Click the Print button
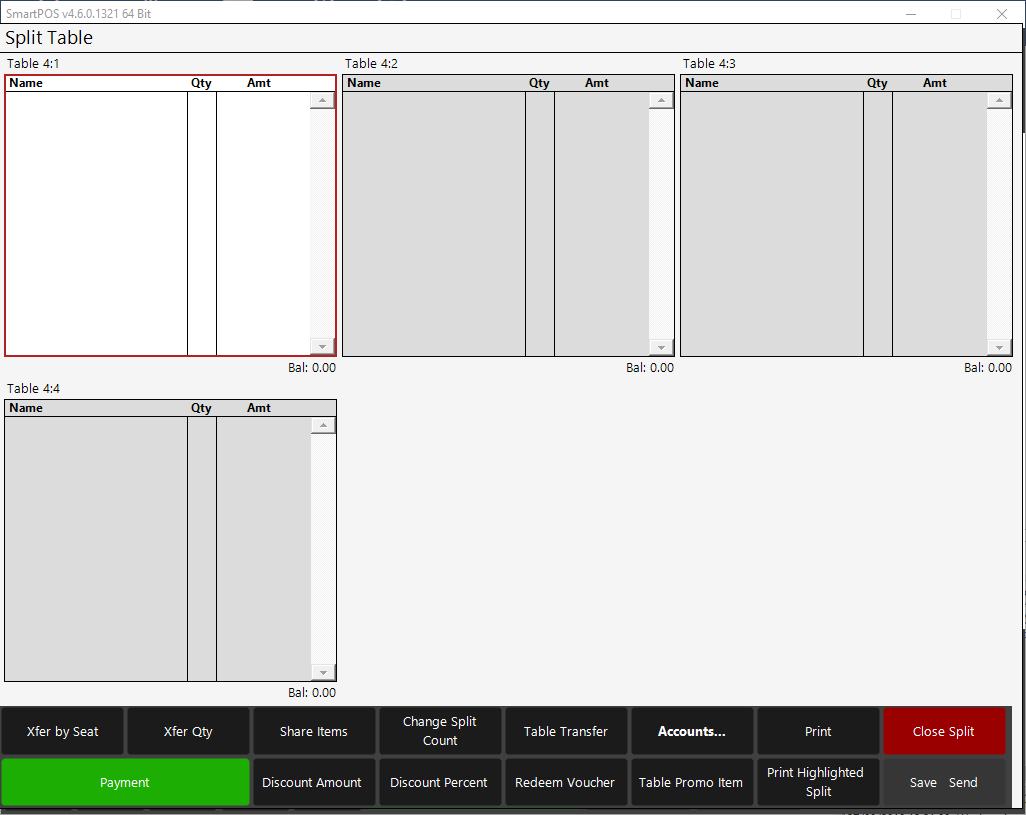The height and width of the screenshot is (815, 1026). click(x=818, y=731)
